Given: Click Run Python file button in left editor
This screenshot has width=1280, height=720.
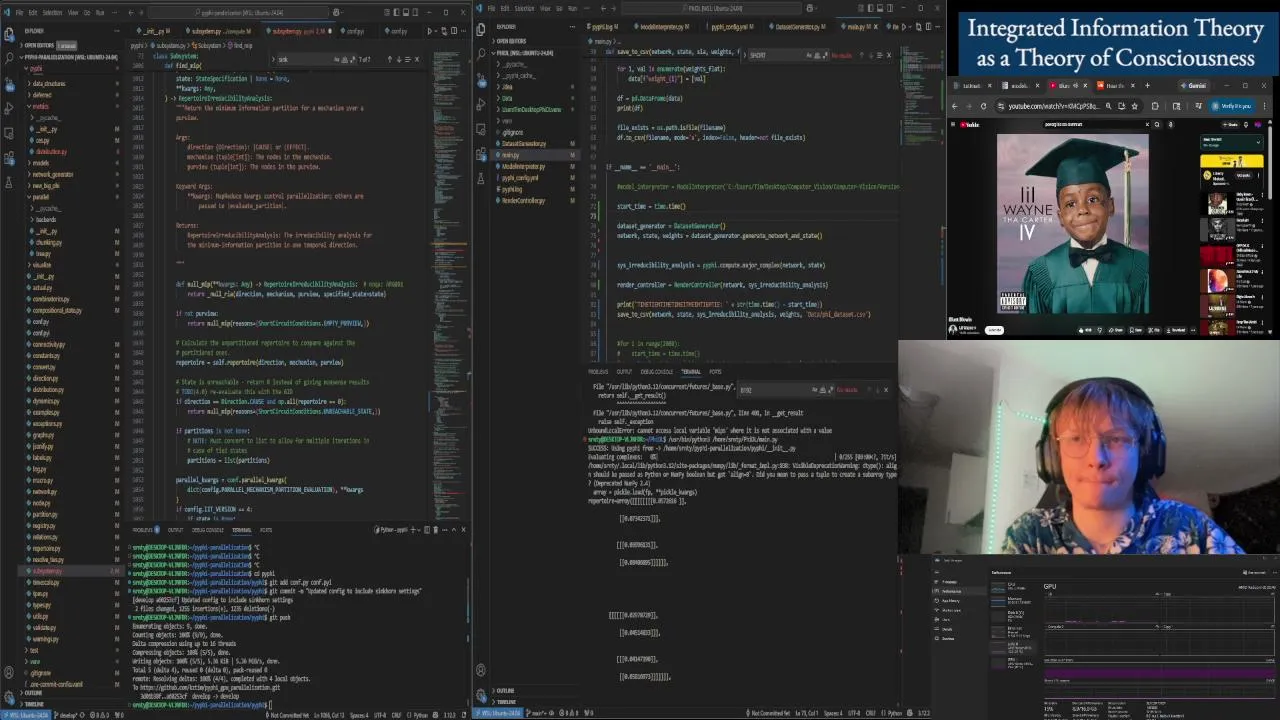Looking at the screenshot, I should 430,31.
